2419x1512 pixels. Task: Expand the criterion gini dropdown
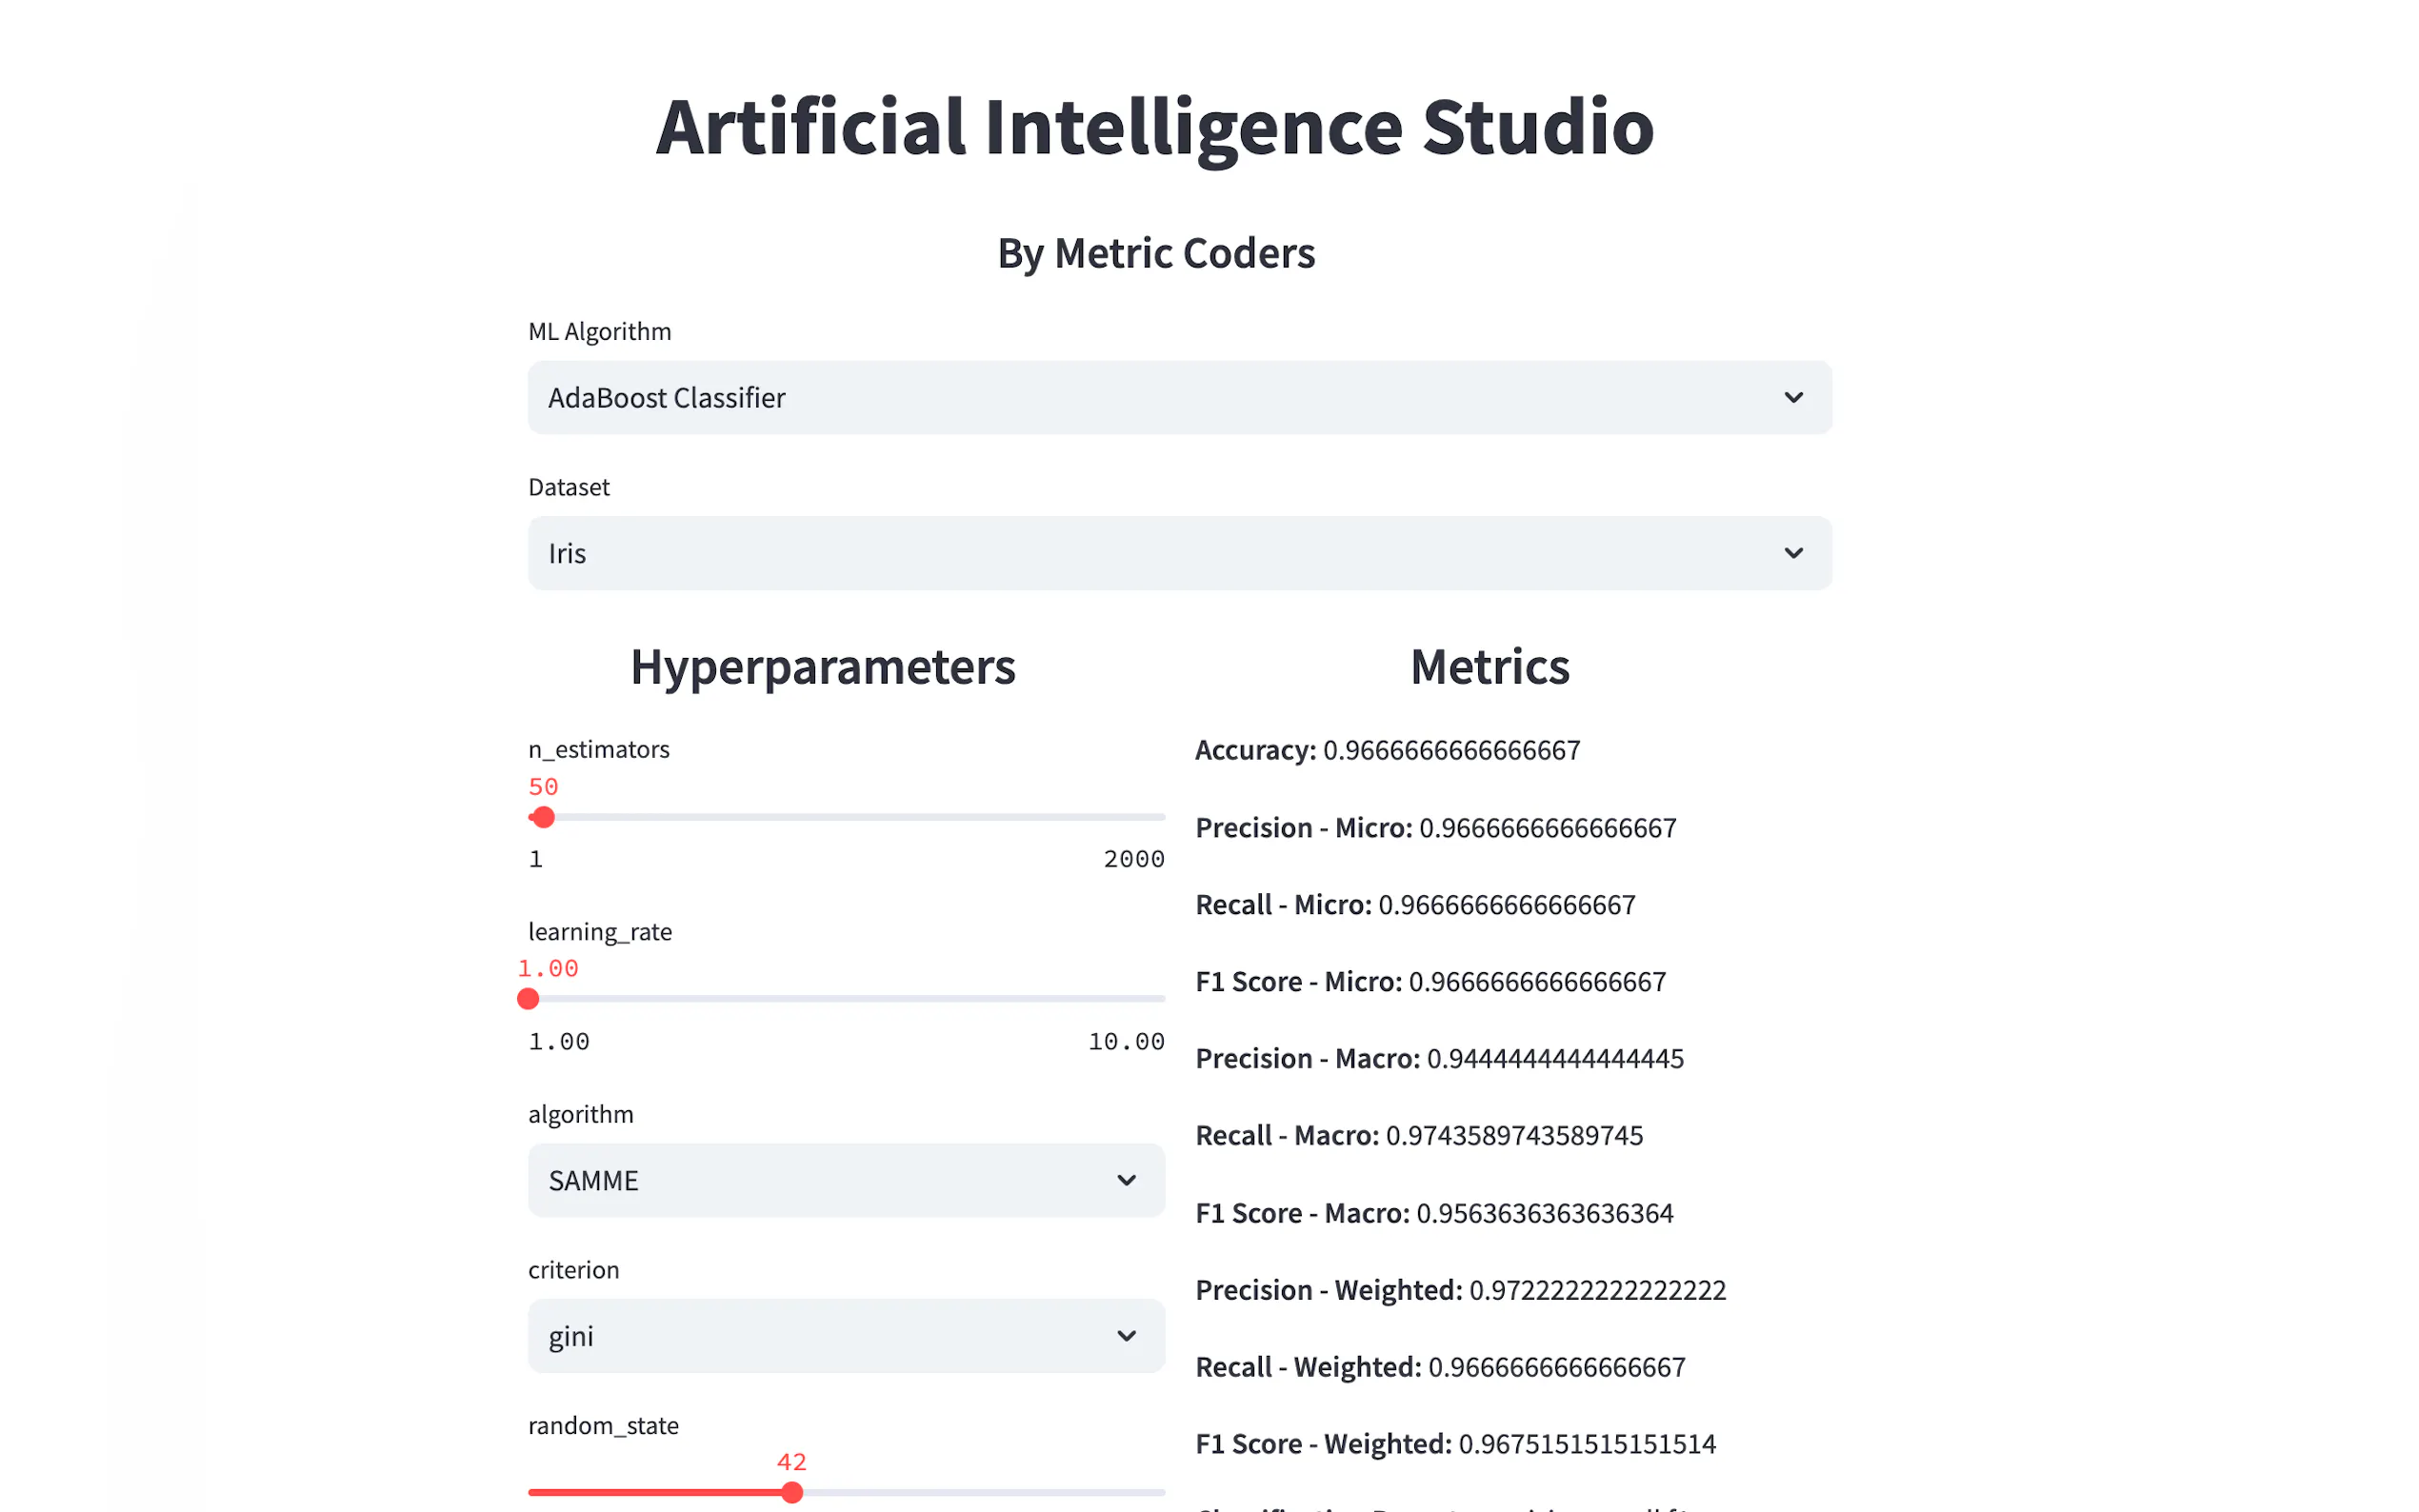pyautogui.click(x=800, y=1336)
